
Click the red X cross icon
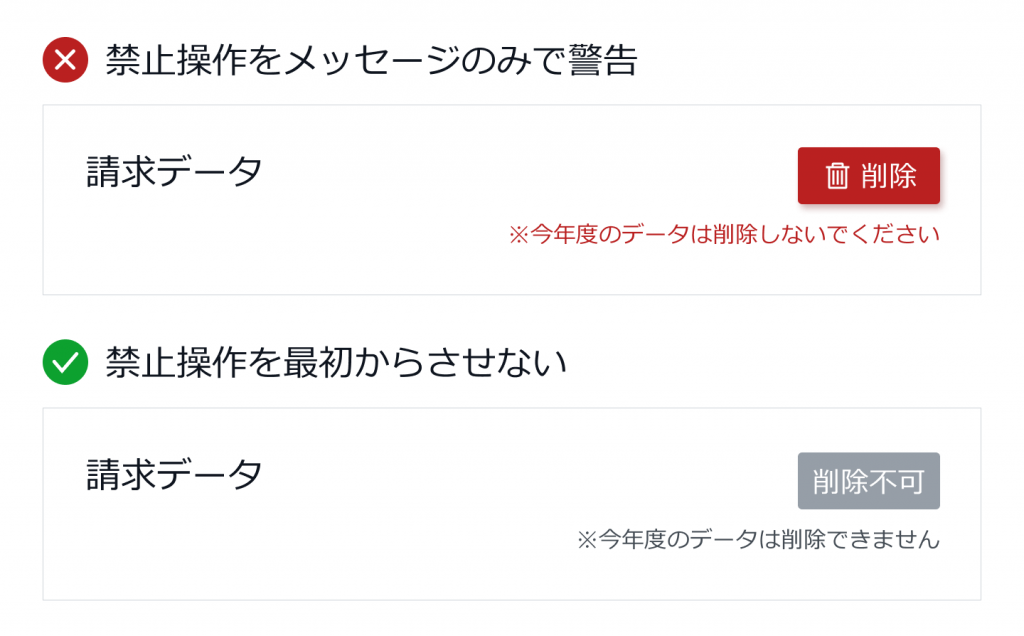(65, 60)
